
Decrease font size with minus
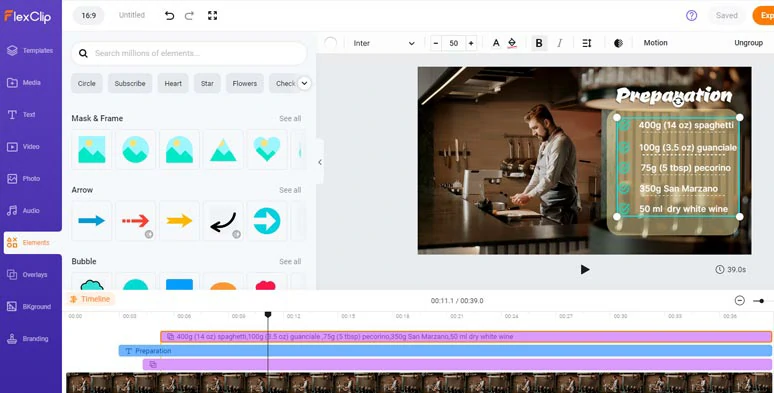click(x=435, y=43)
